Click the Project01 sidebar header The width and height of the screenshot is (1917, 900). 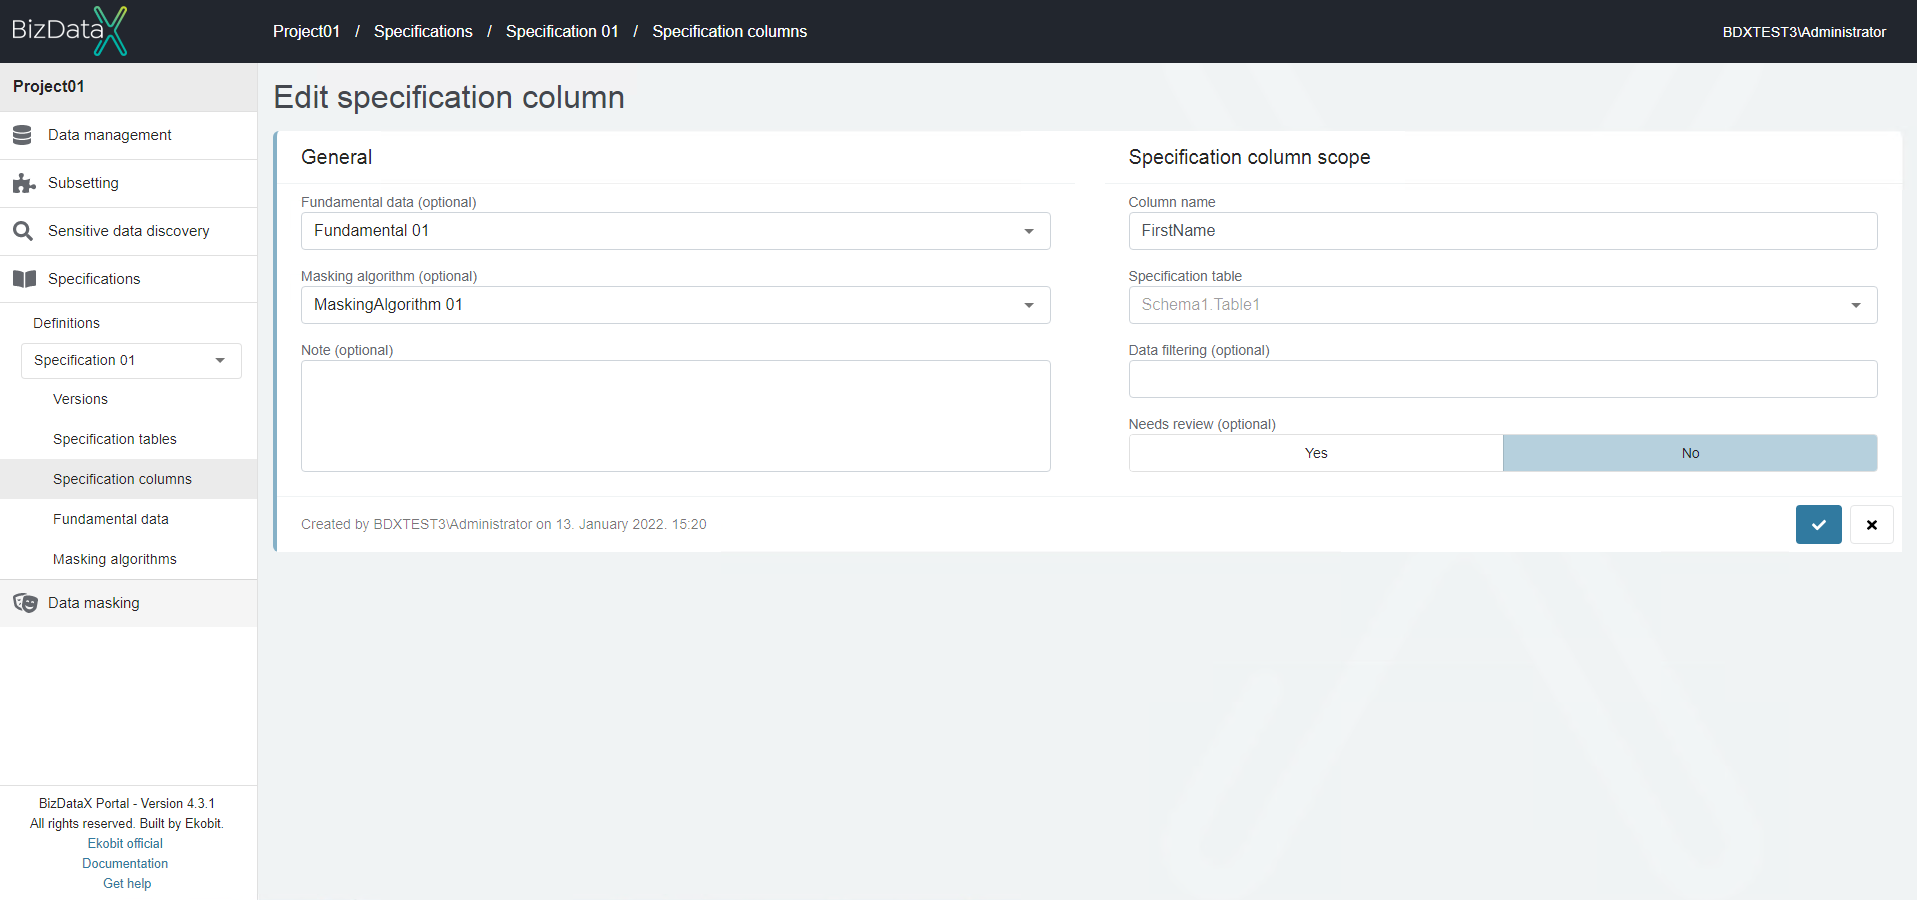click(x=128, y=87)
